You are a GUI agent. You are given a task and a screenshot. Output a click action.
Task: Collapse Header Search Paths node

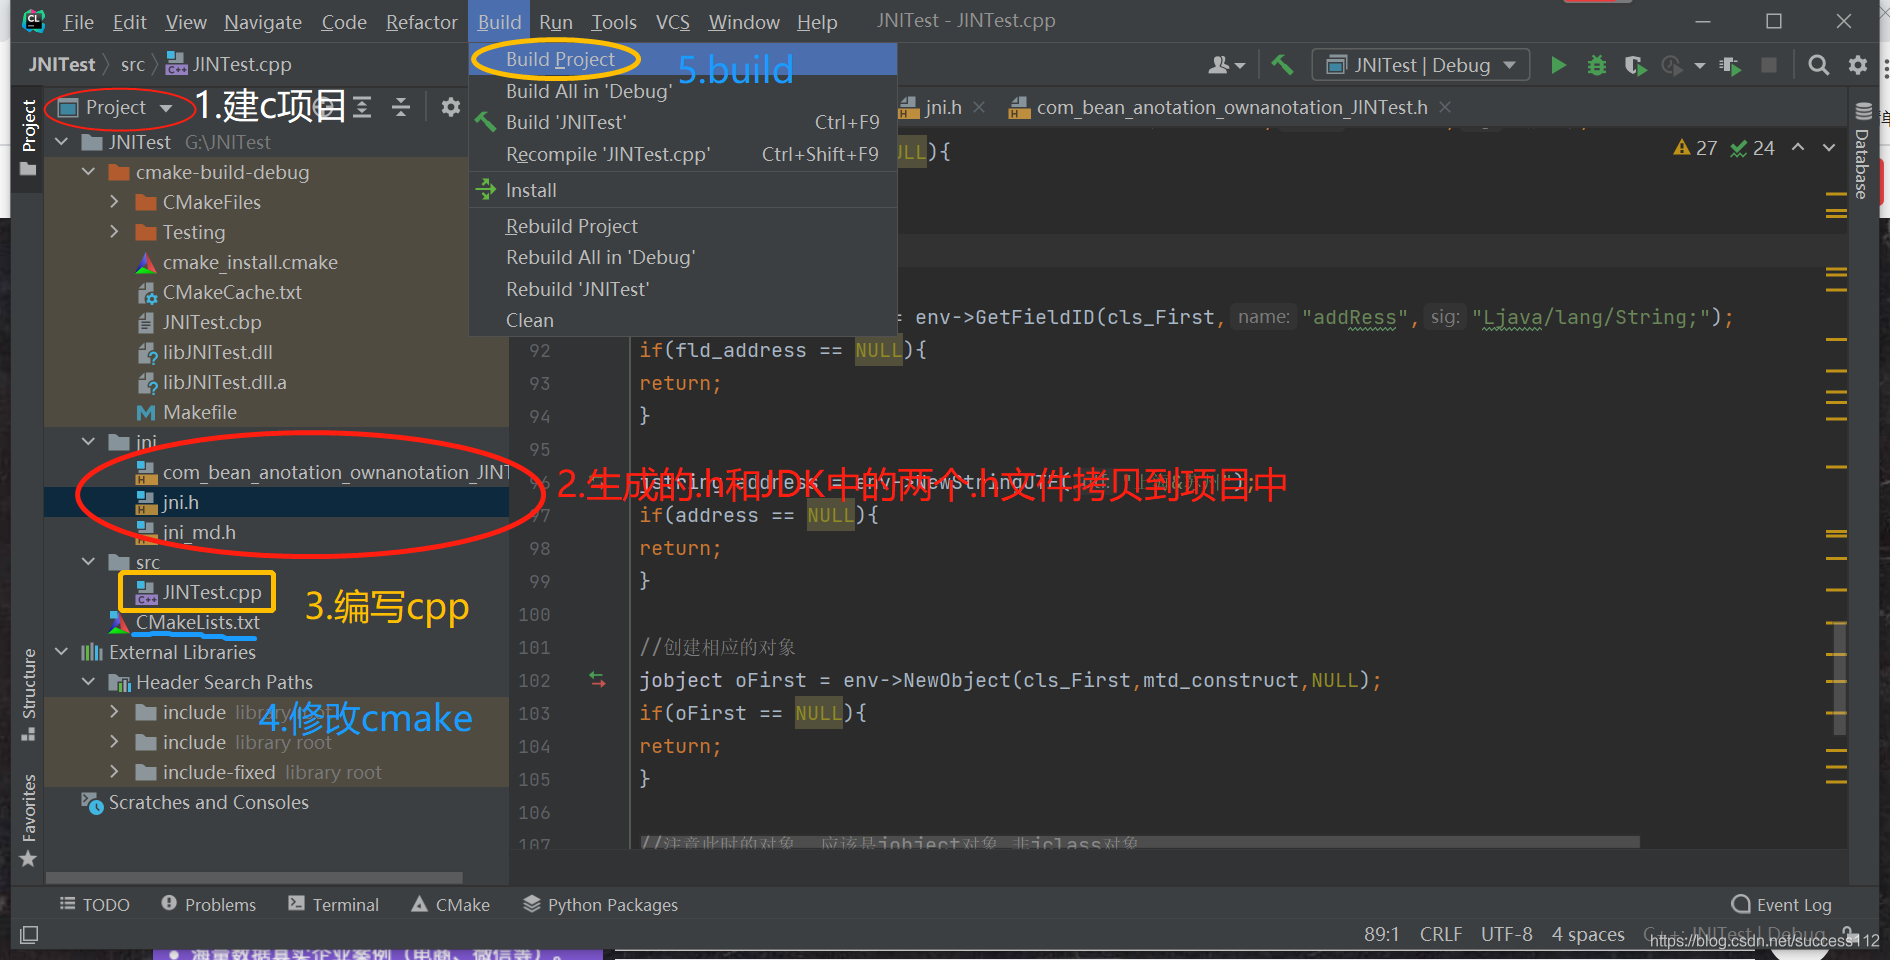(x=88, y=682)
